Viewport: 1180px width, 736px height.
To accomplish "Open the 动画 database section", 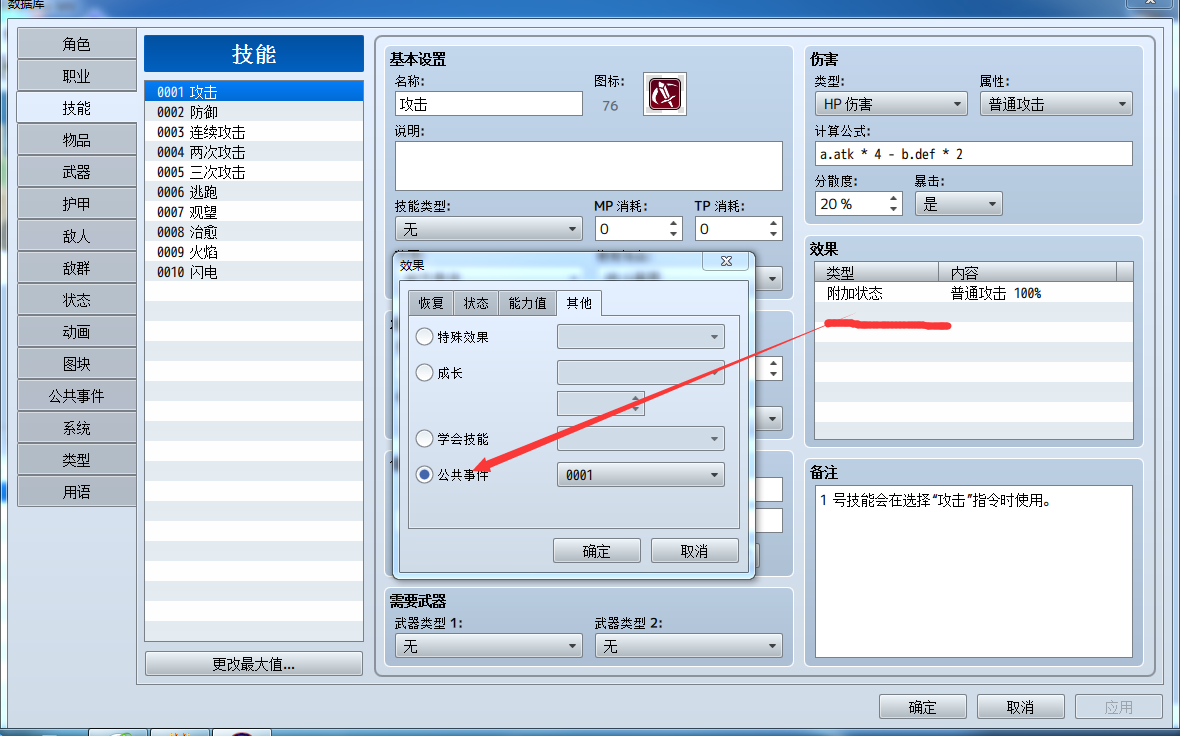I will pyautogui.click(x=77, y=332).
